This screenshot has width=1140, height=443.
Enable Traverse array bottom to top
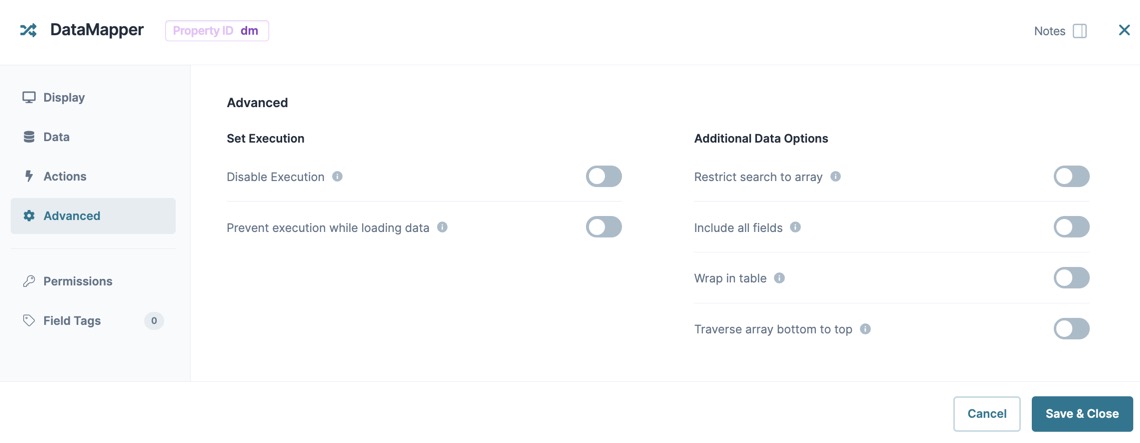[x=1072, y=329]
